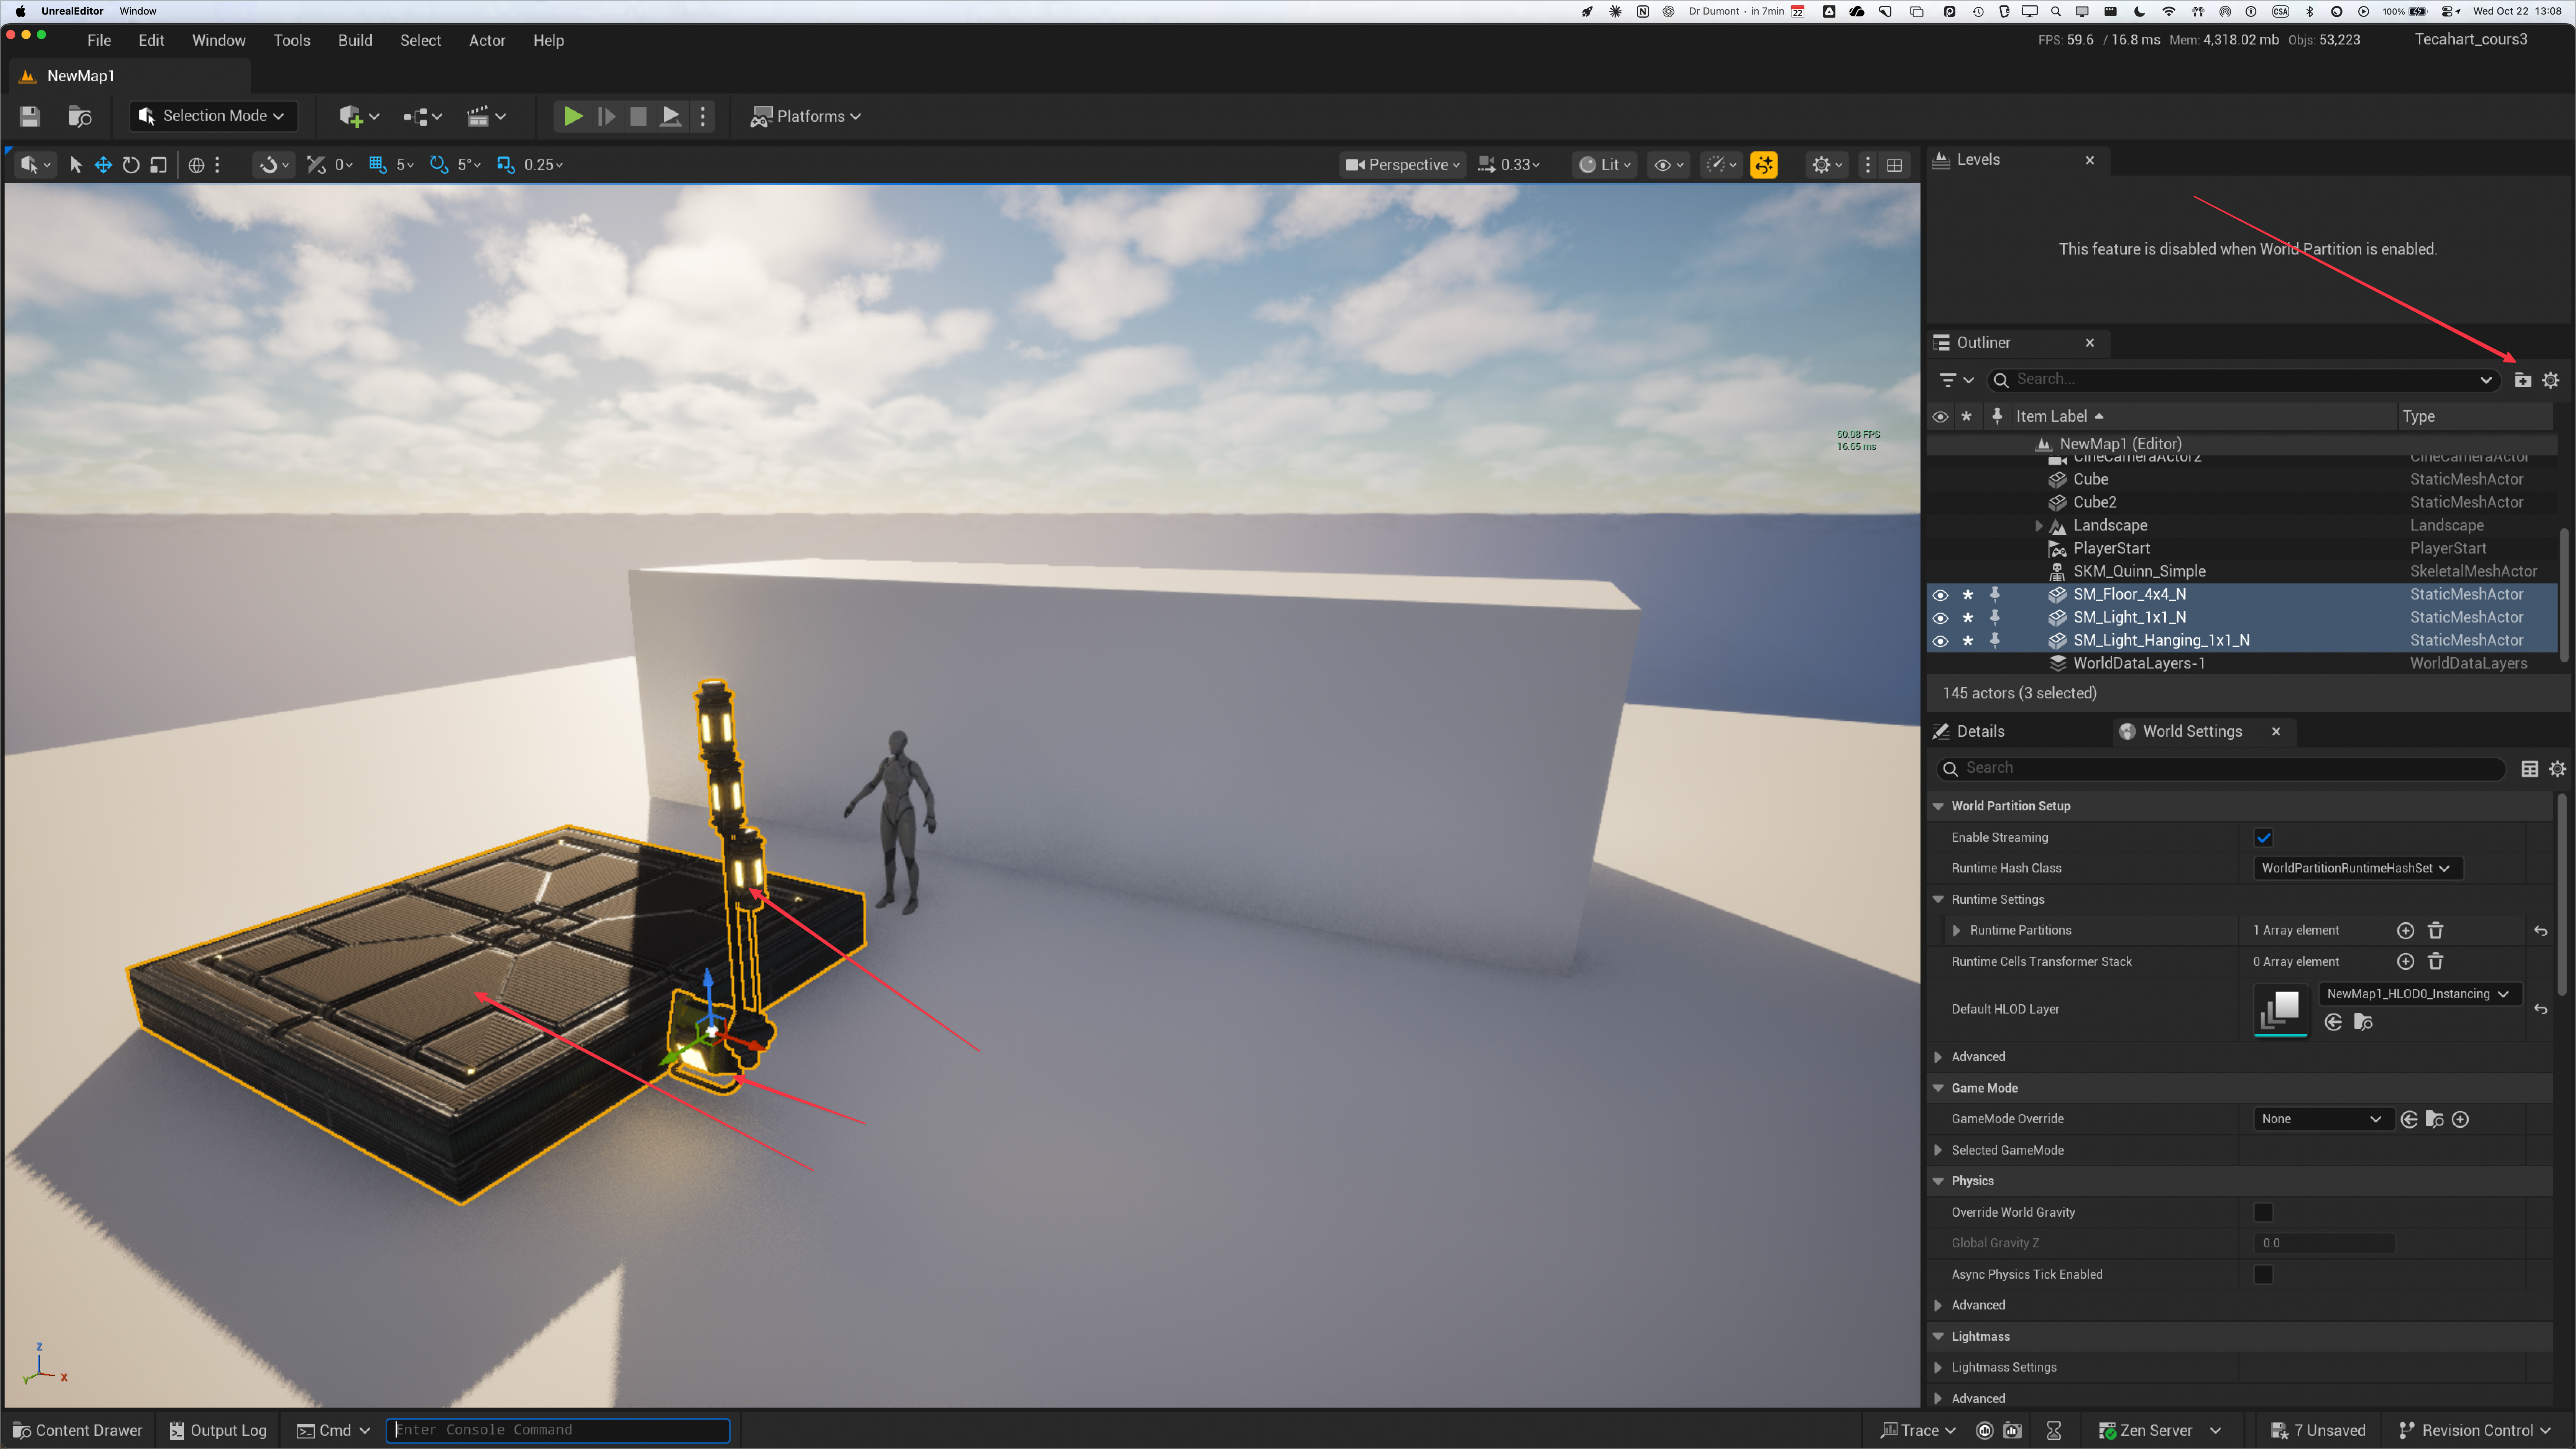Open the viewport settings gear menu
2576x1449 pixels.
click(1827, 165)
